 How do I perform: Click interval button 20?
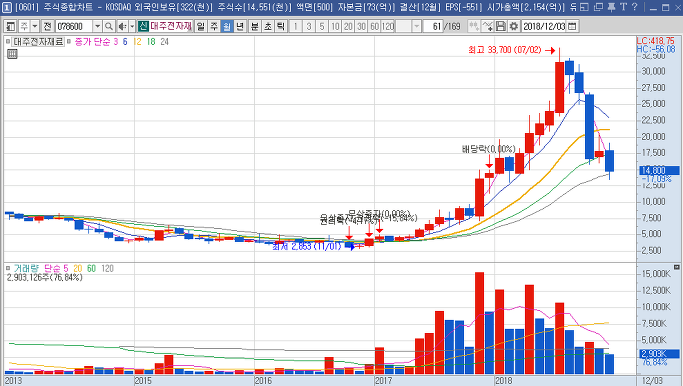tap(348, 27)
